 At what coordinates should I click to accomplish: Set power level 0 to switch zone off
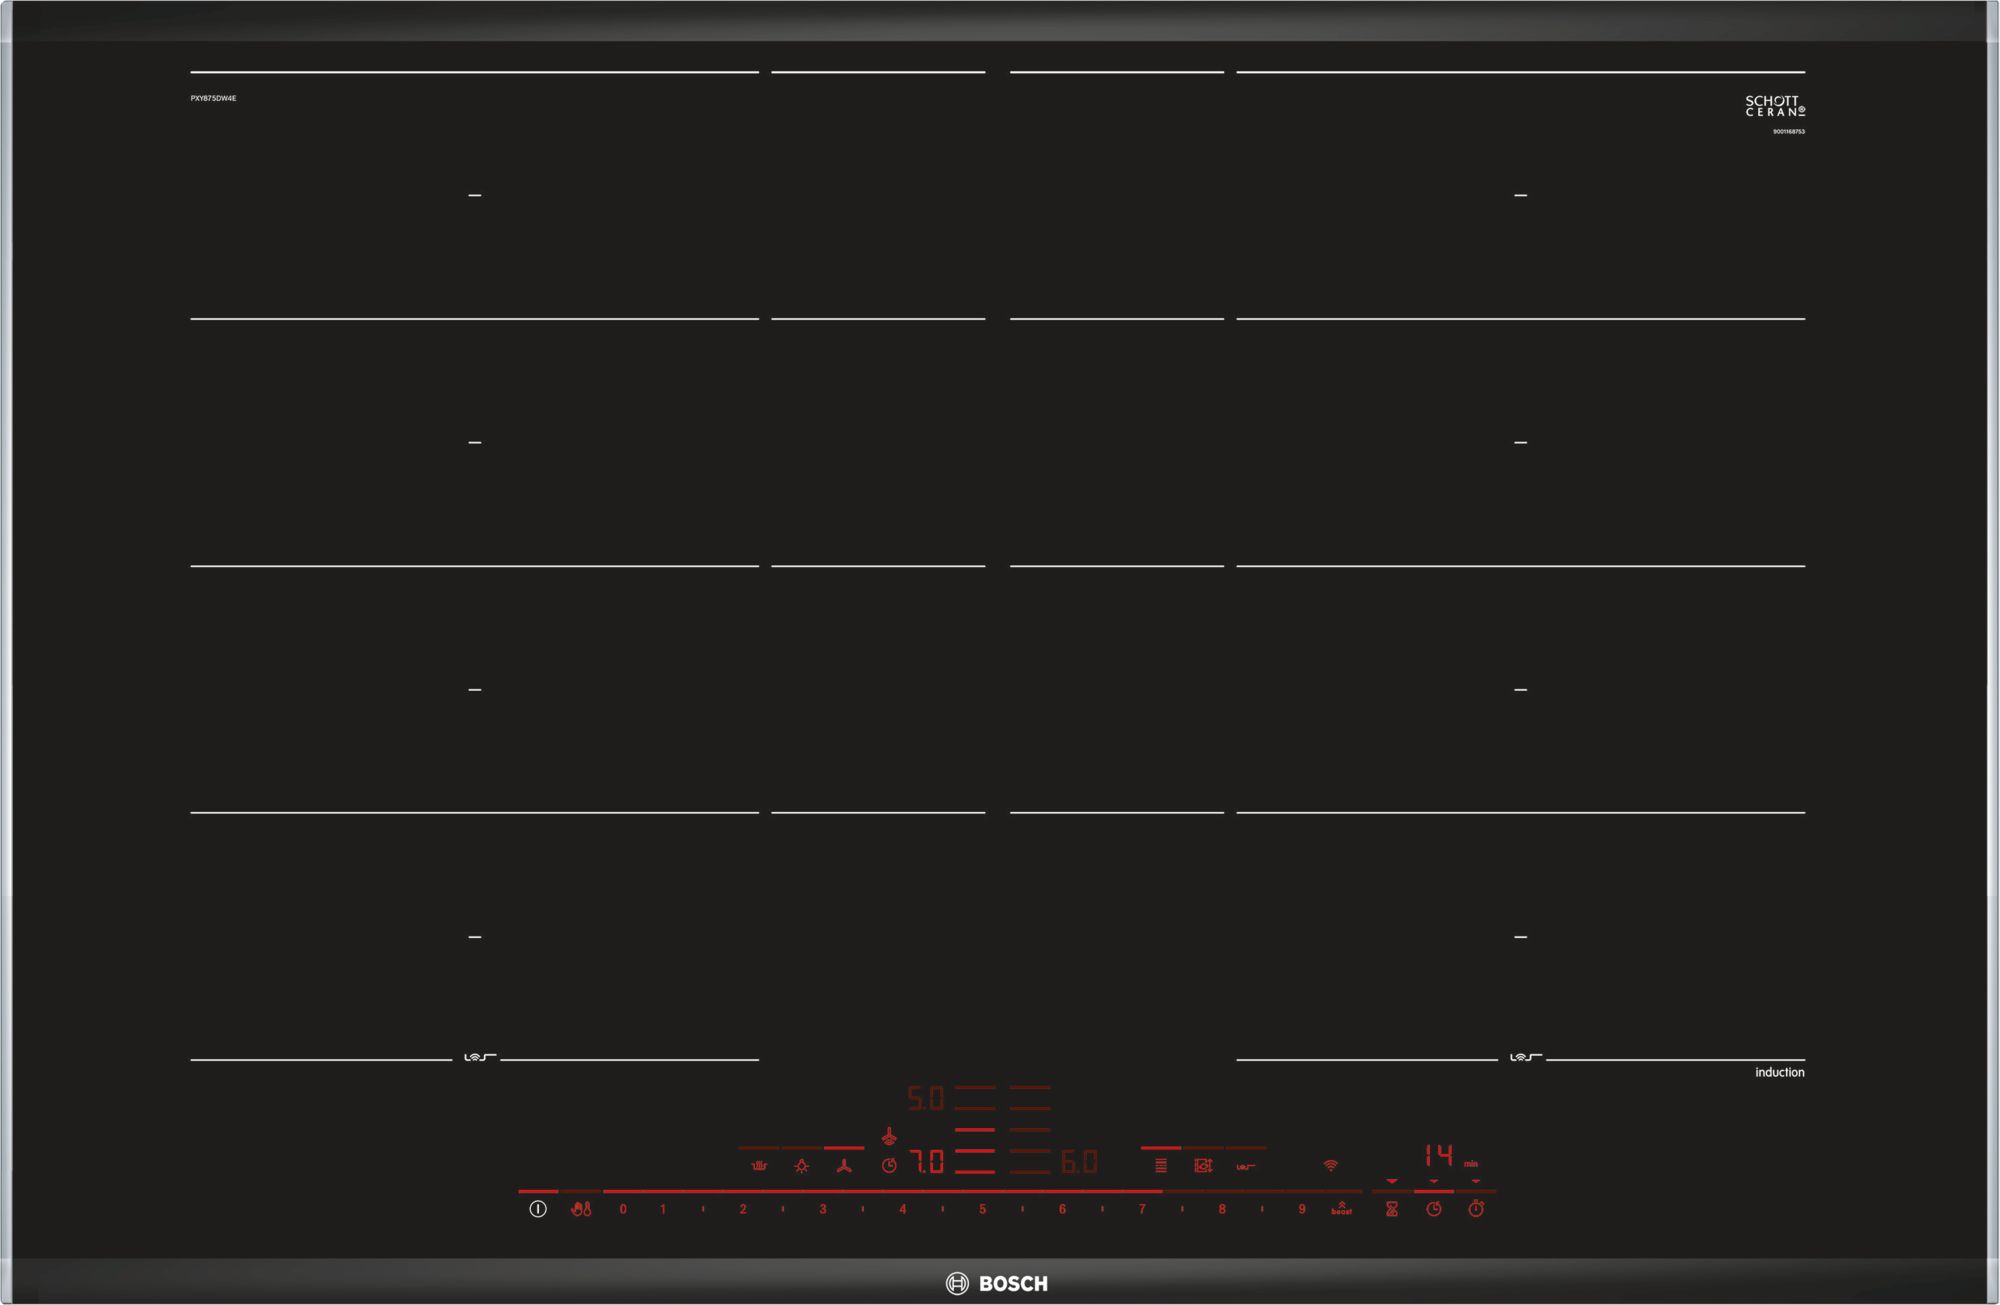[x=623, y=1209]
